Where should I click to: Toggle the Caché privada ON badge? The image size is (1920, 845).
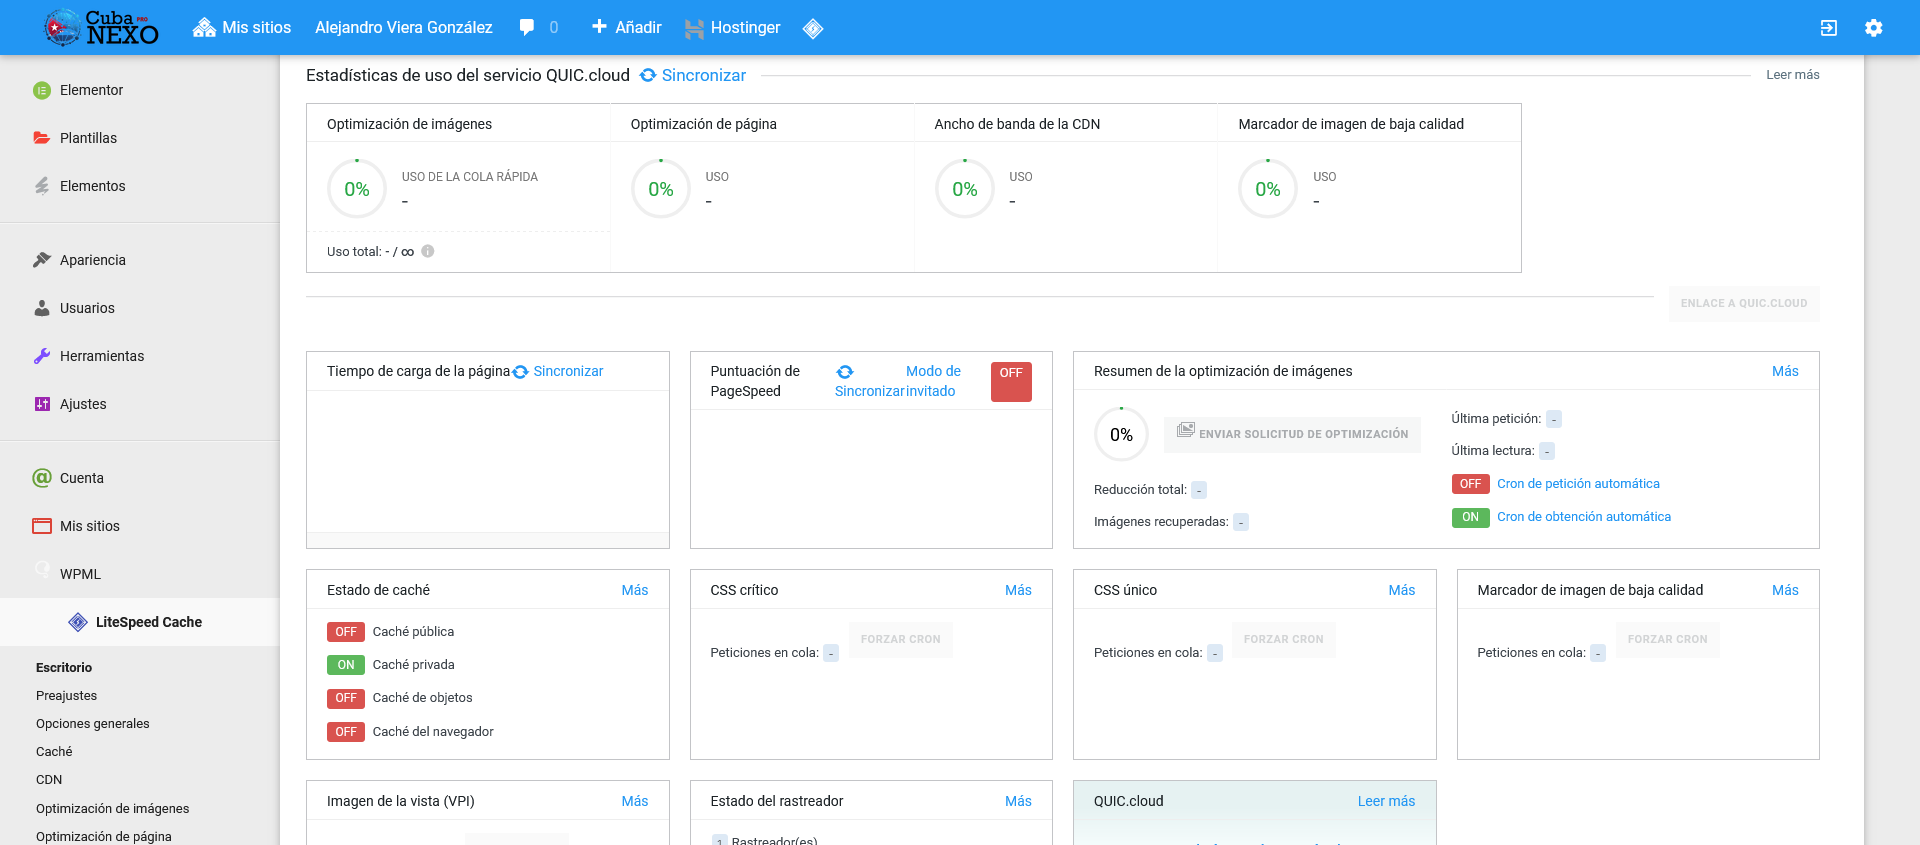[346, 665]
